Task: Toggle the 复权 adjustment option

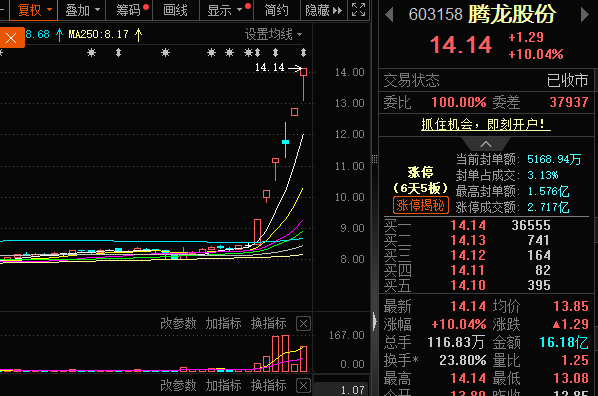Action: [34, 10]
